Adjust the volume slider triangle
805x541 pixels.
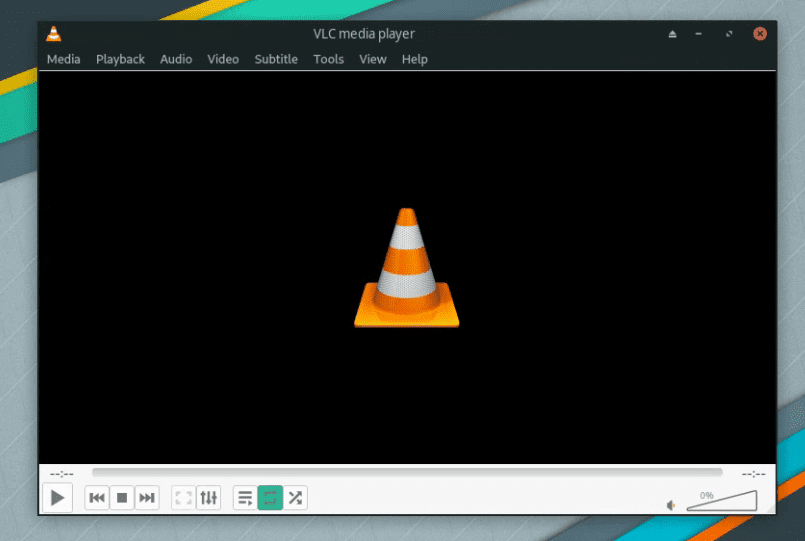(x=722, y=500)
